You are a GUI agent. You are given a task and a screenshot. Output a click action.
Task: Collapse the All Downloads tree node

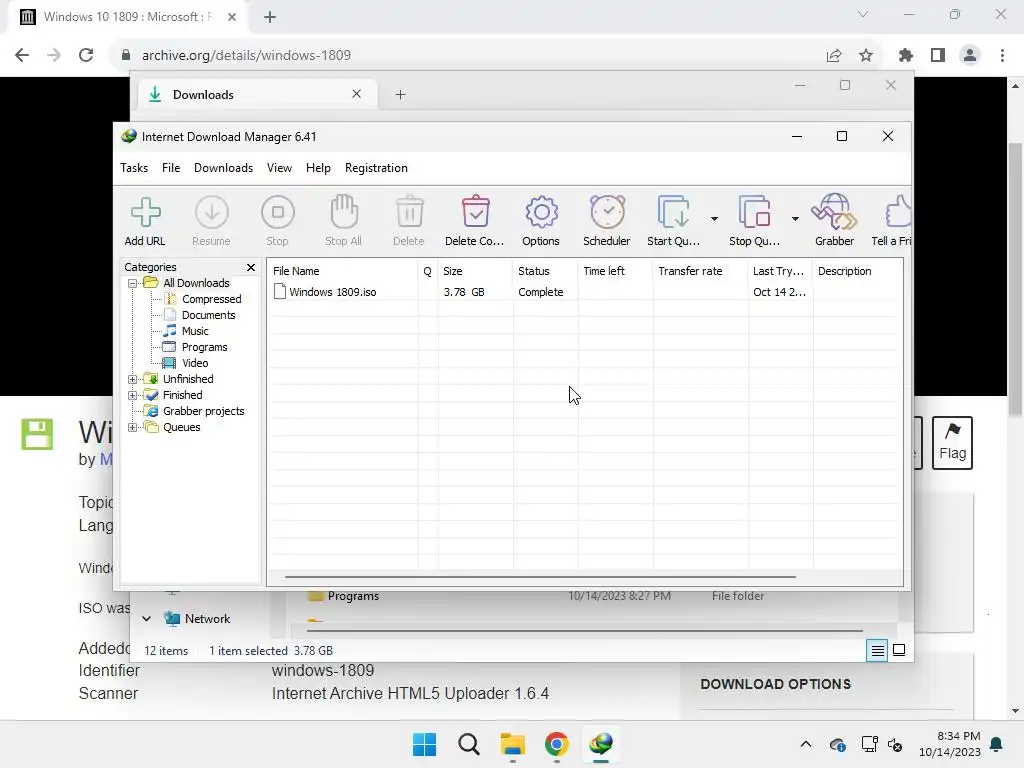133,283
